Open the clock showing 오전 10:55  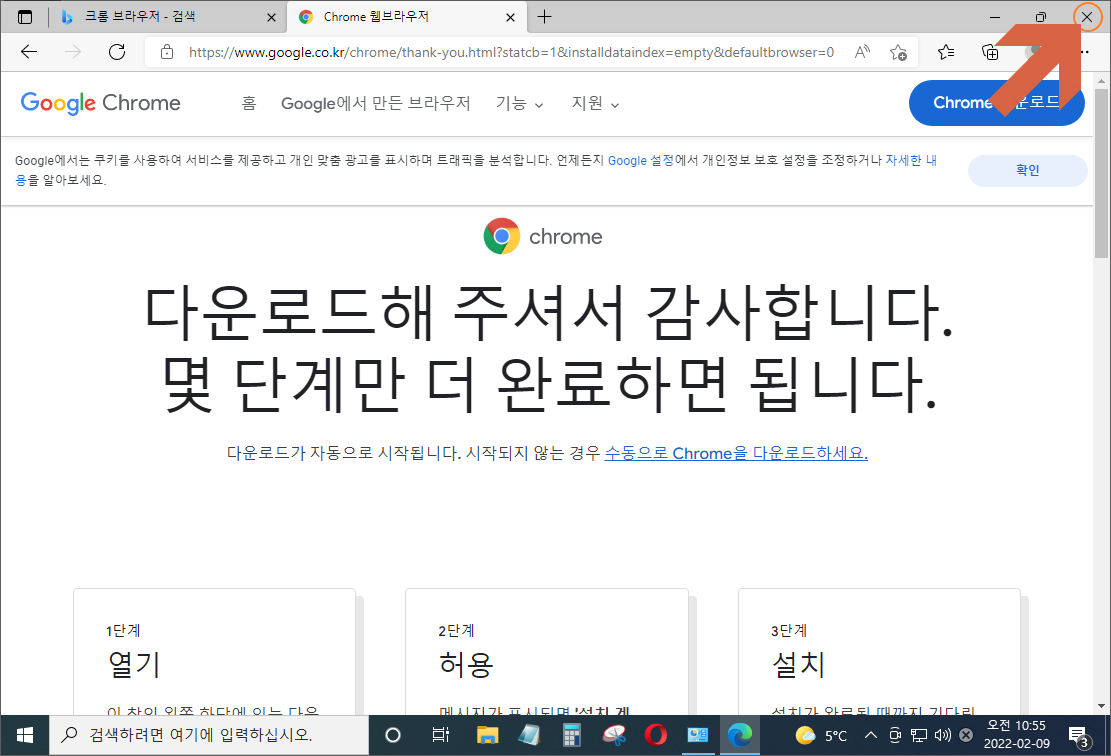[x=1017, y=735]
